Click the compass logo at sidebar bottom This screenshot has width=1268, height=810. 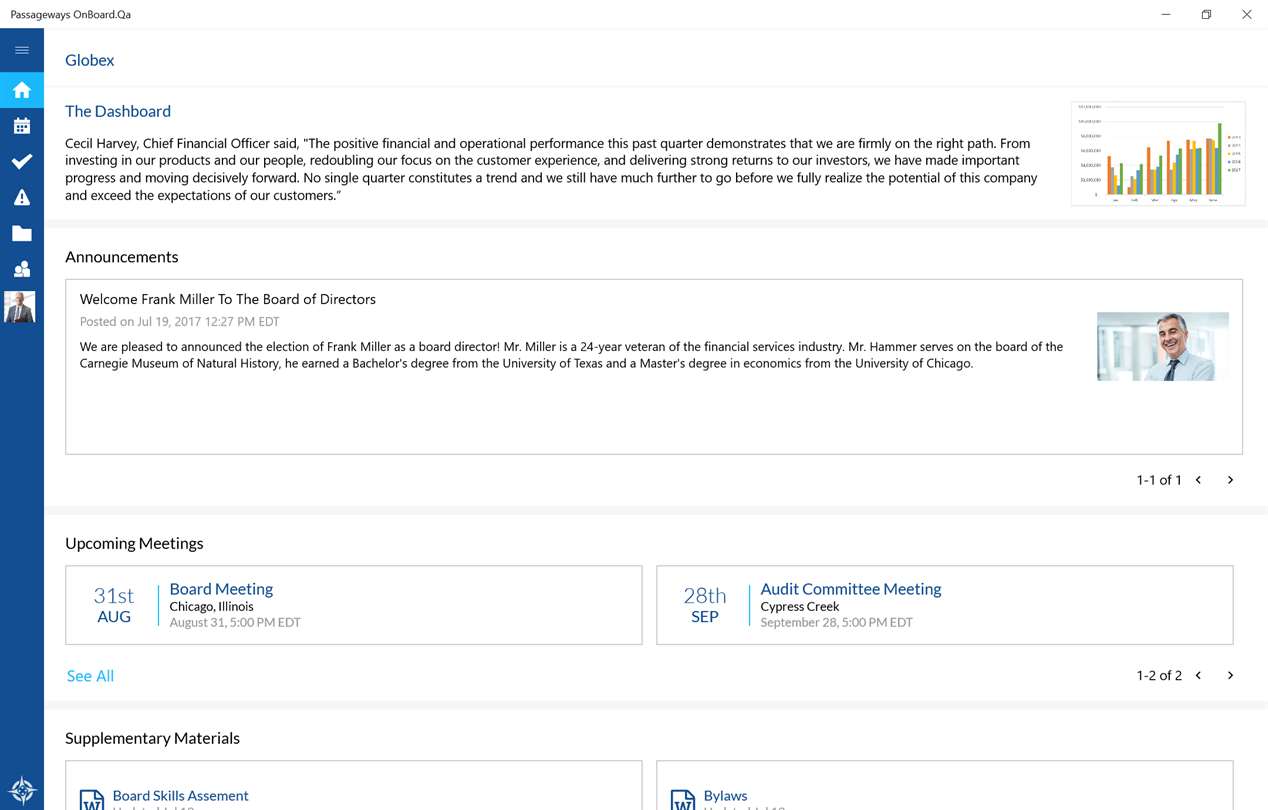(22, 791)
